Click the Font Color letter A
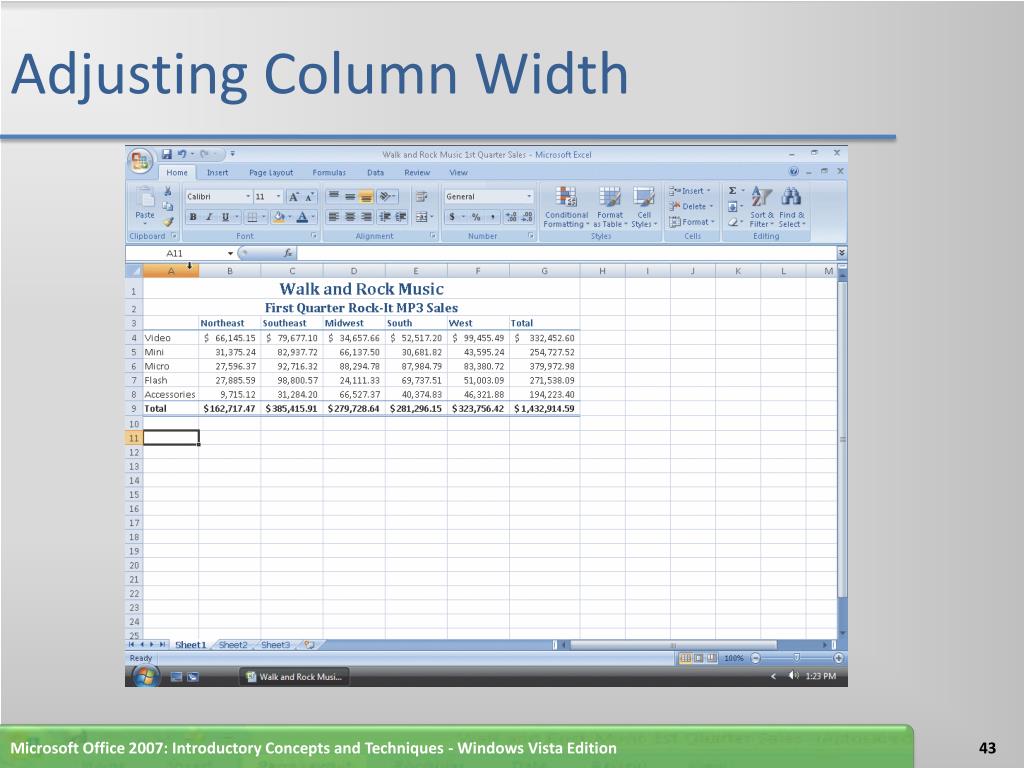1024x768 pixels. (x=302, y=217)
